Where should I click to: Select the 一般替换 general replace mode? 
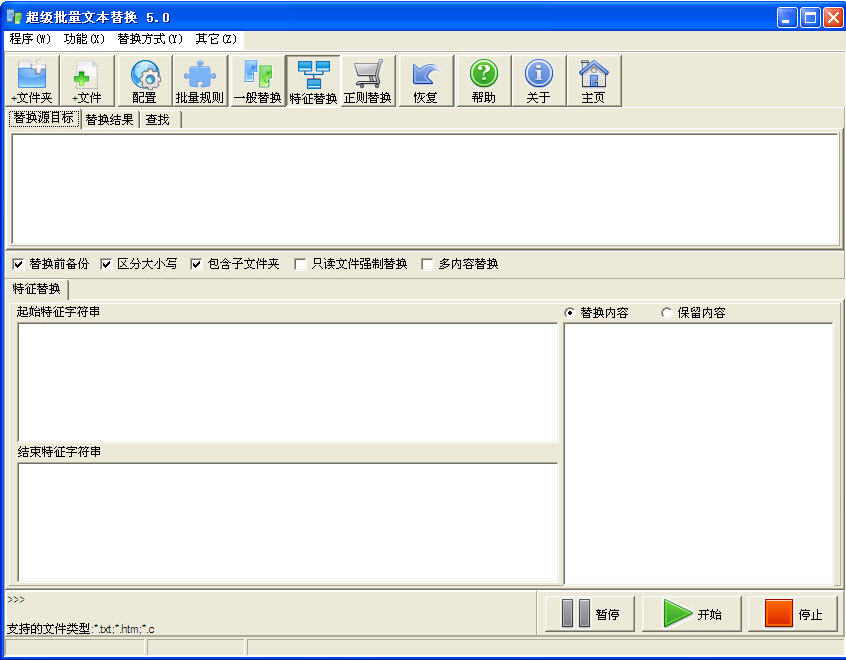coord(258,80)
